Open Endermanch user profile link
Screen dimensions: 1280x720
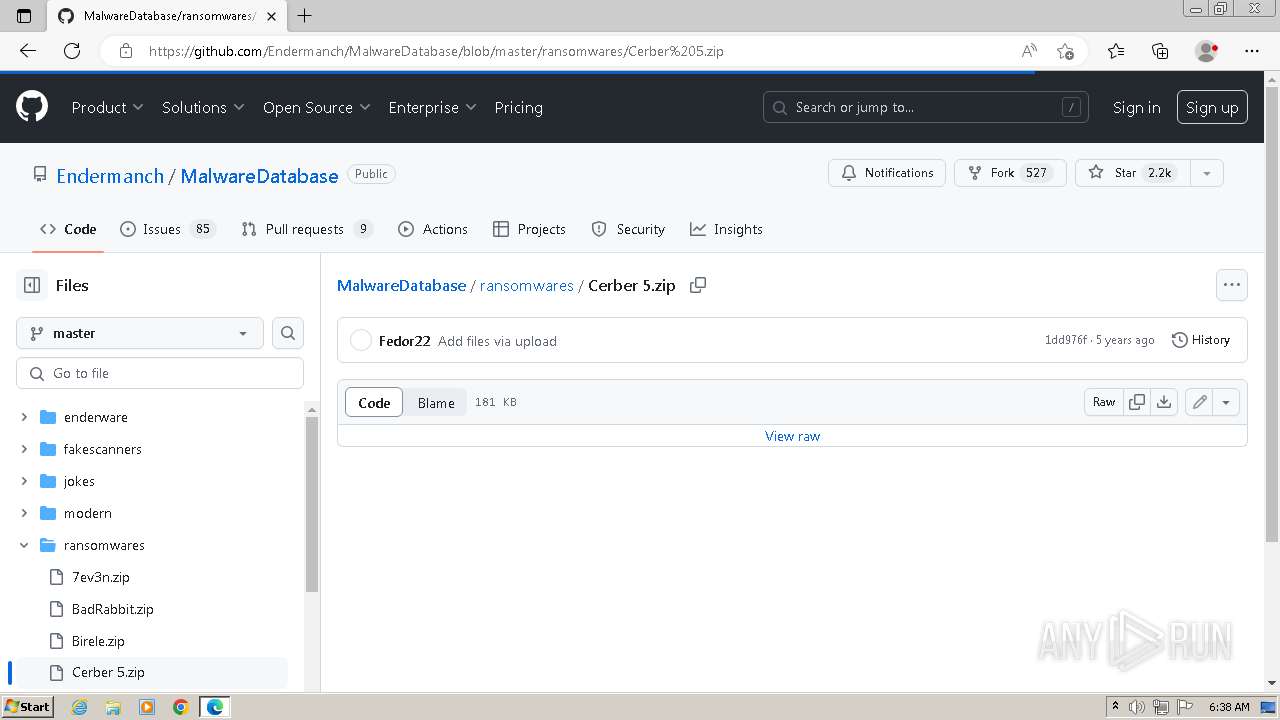110,176
